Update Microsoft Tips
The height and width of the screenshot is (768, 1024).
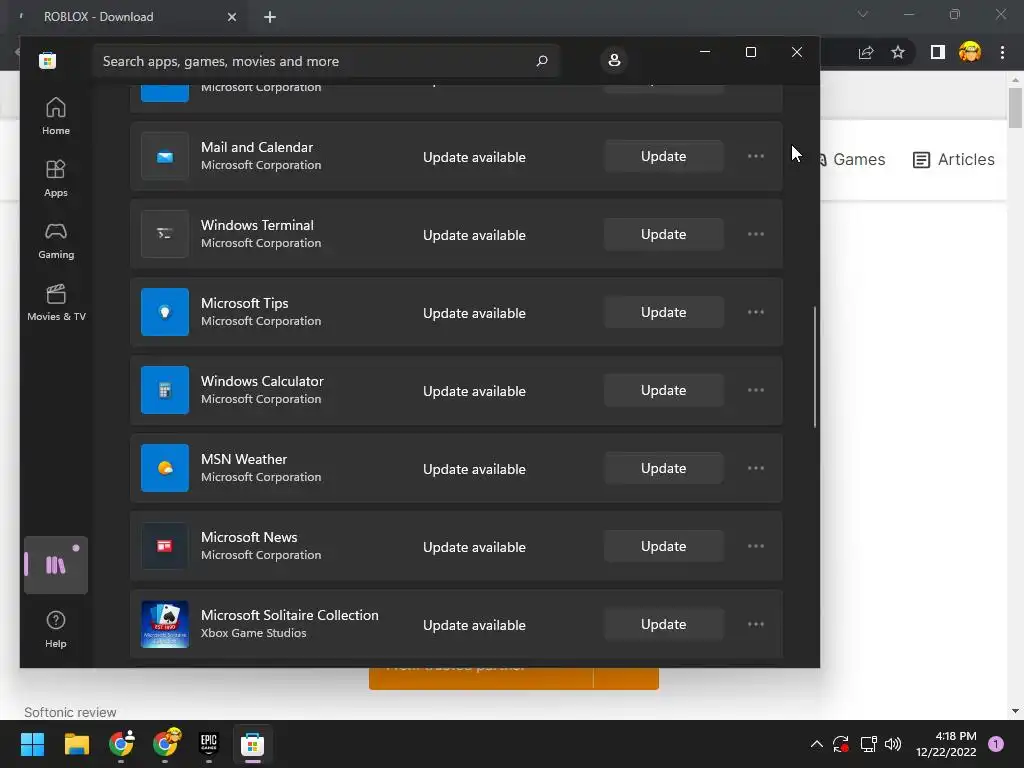pos(664,312)
